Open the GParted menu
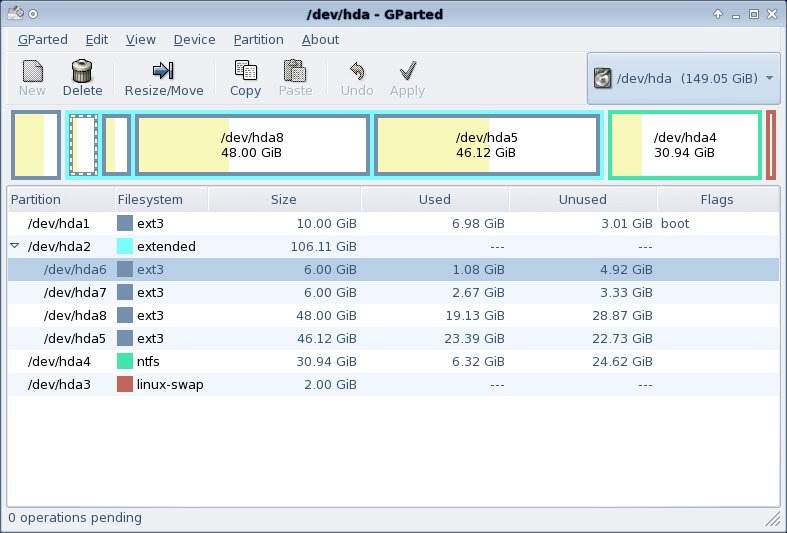Screen dimensions: 787x533 [43, 40]
